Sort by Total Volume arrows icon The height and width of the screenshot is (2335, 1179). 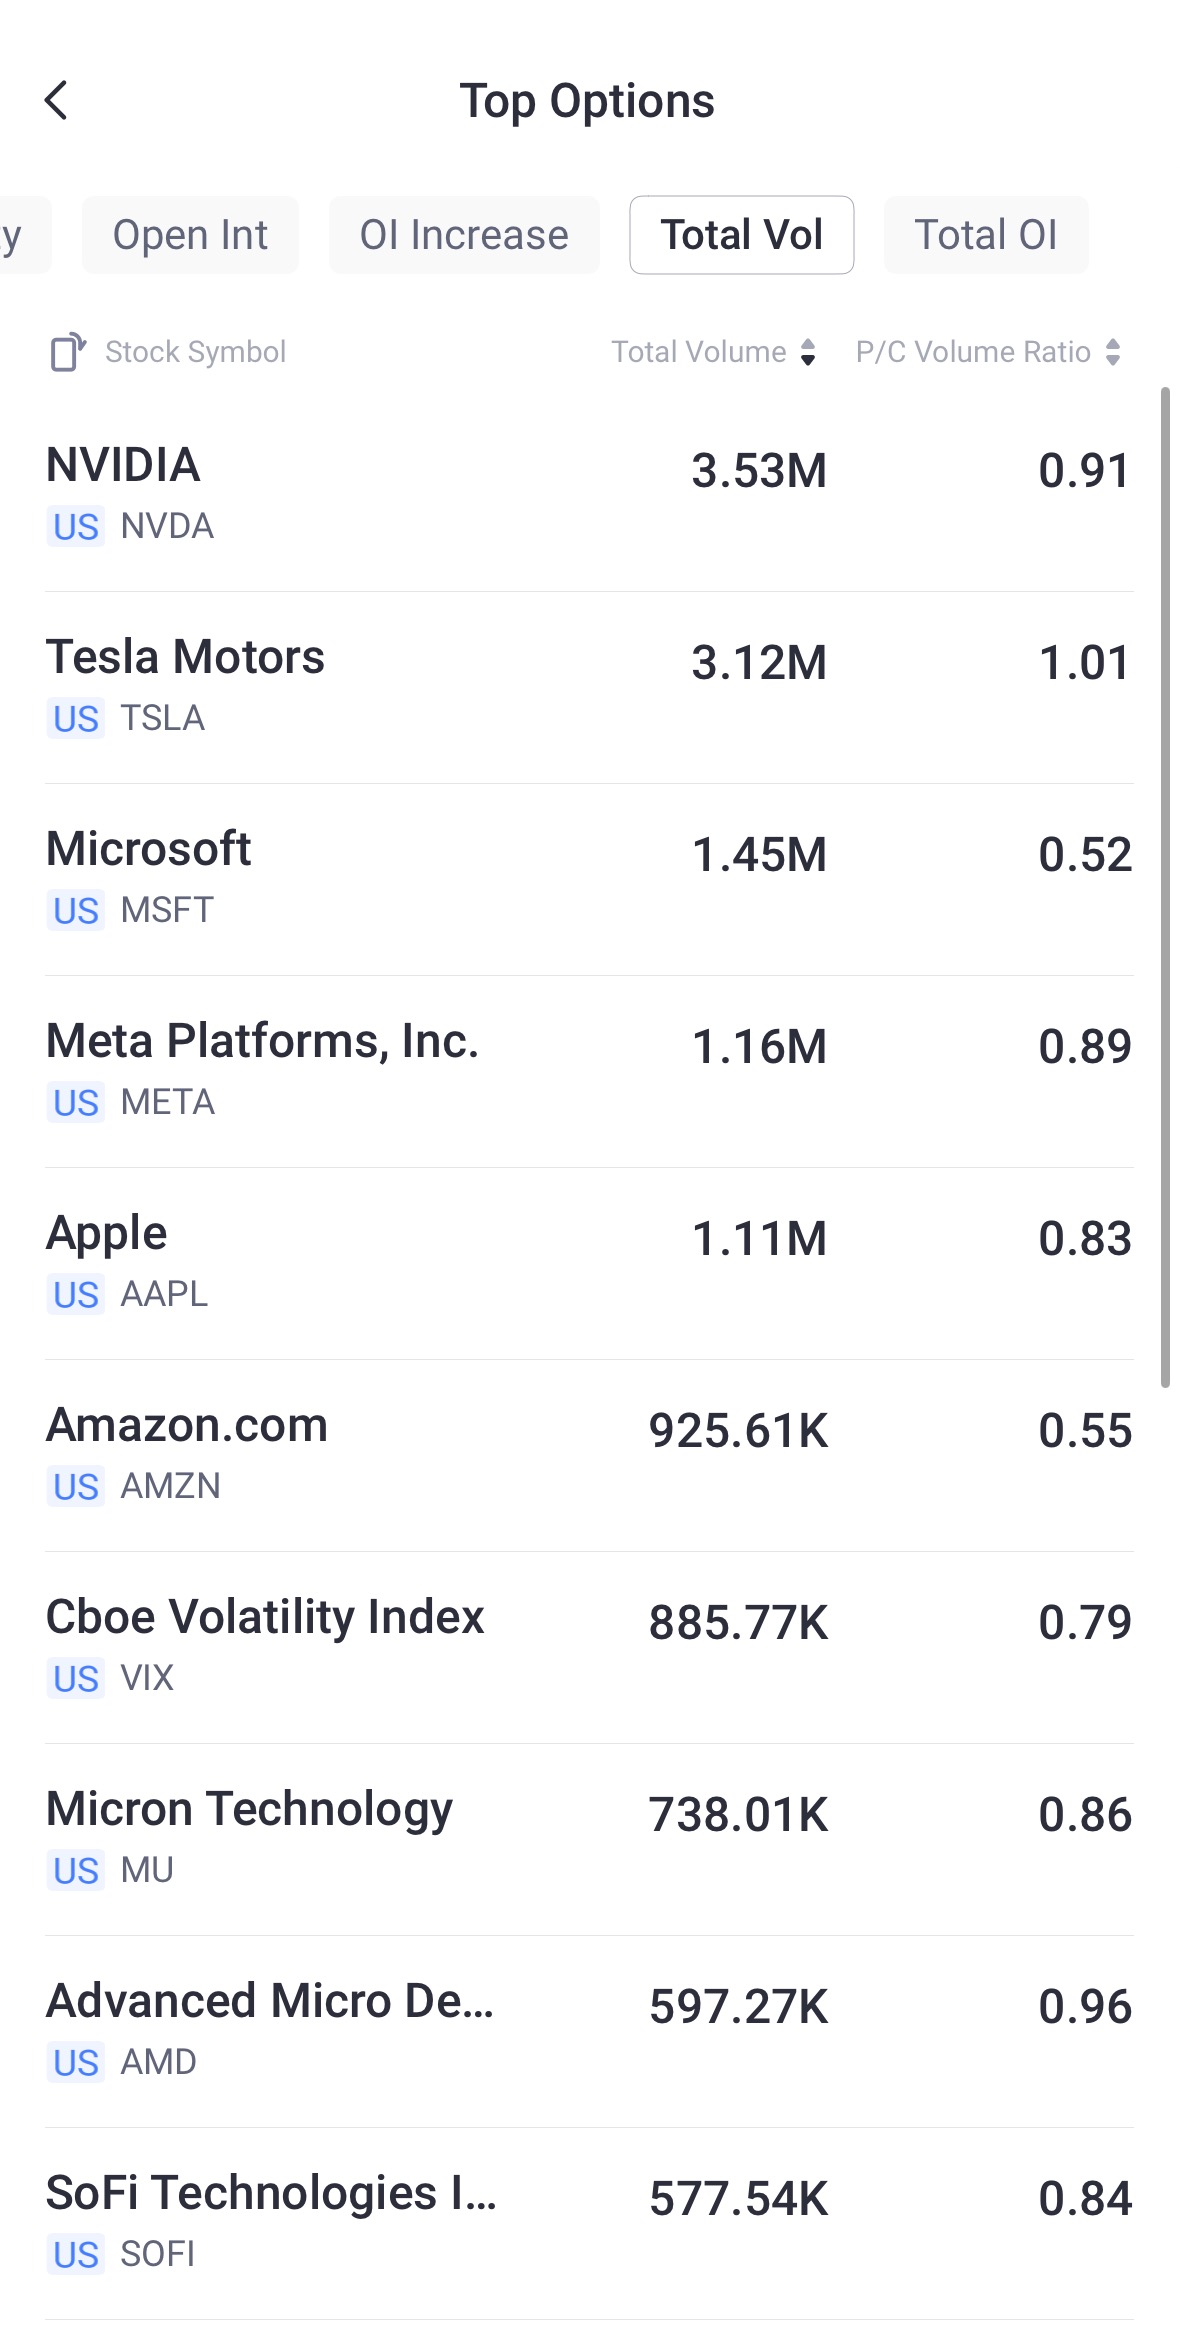pos(808,352)
